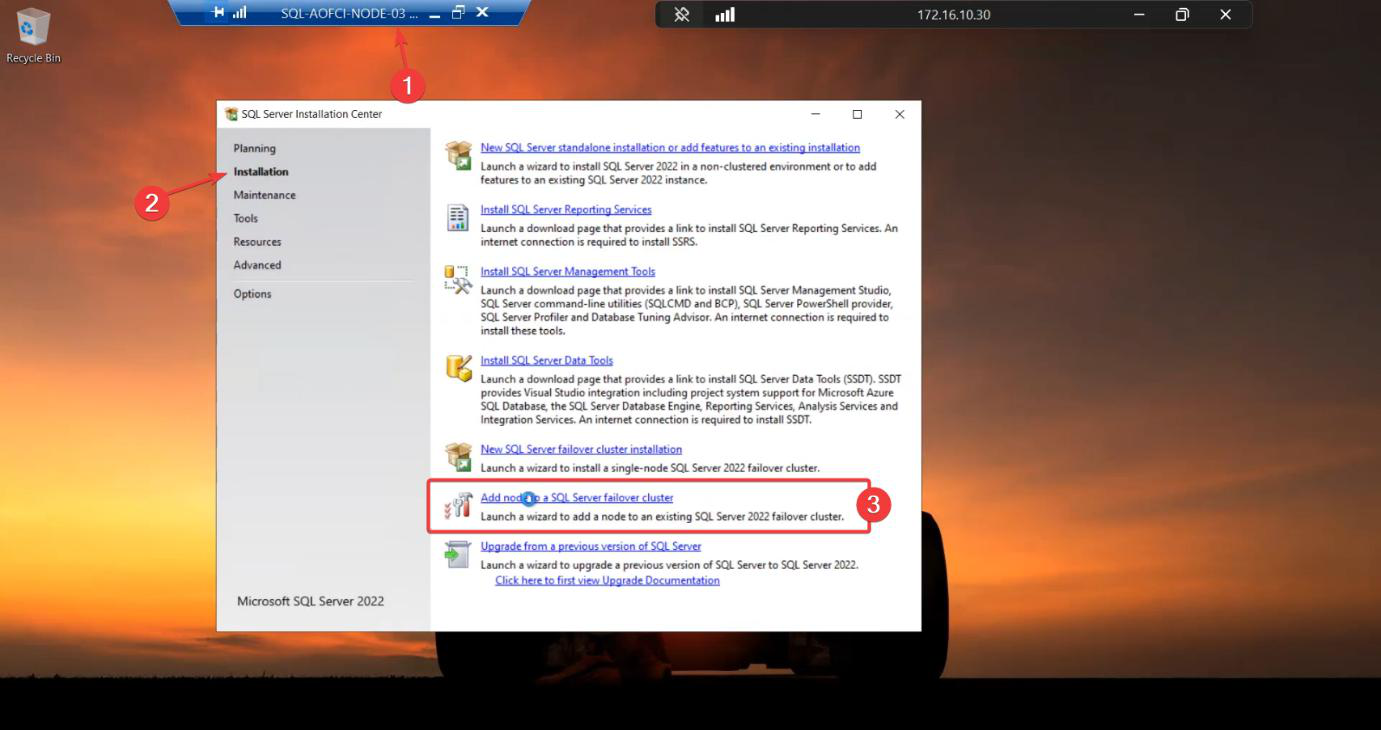The image size is (1381, 730).
Task: Switch to the Tools section
Action: pos(245,218)
